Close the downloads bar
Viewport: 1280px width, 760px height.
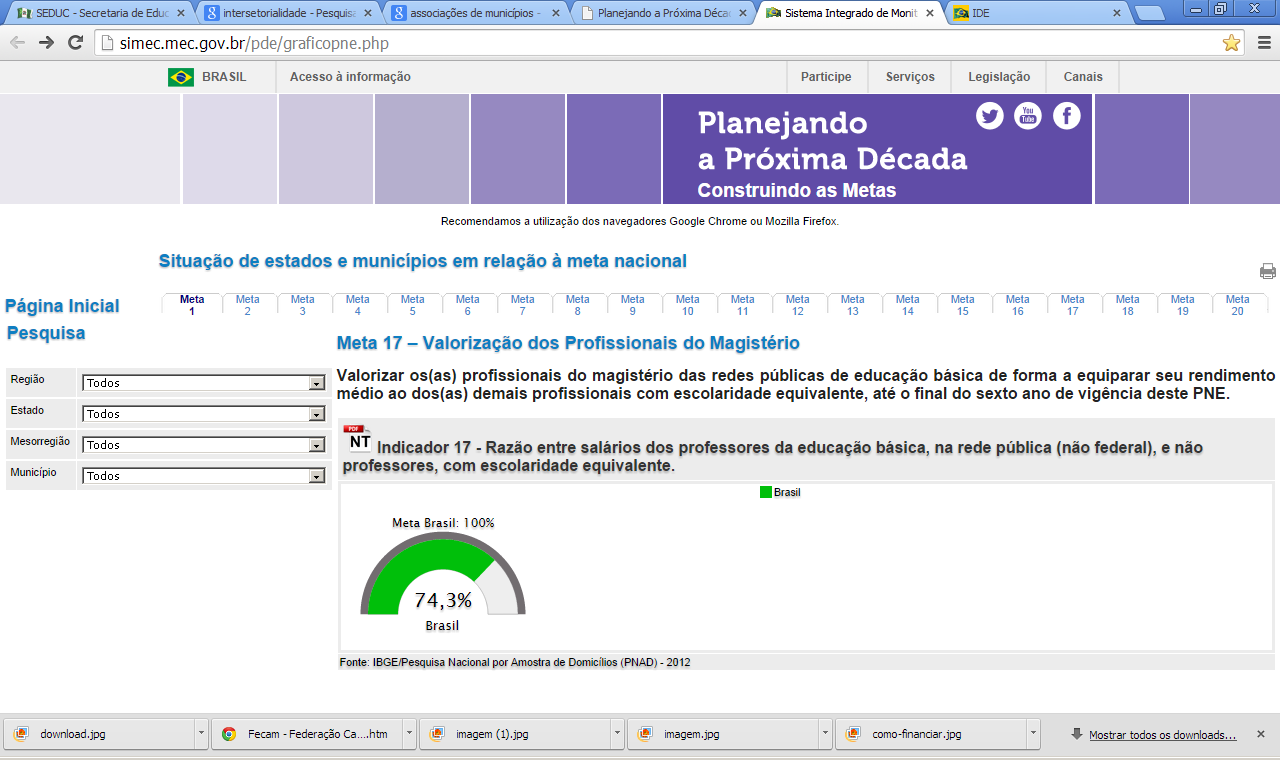(1261, 734)
